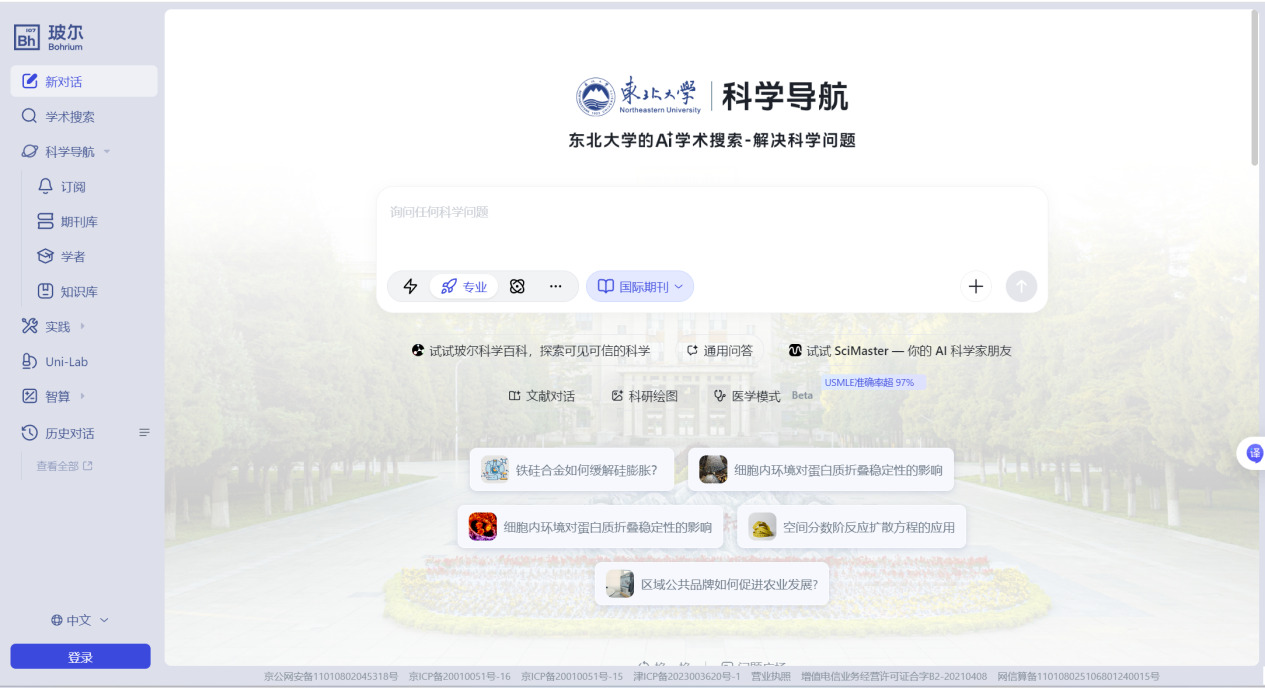Toggle the 专业 rocket mode
The height and width of the screenshot is (688, 1265).
pyautogui.click(x=464, y=287)
